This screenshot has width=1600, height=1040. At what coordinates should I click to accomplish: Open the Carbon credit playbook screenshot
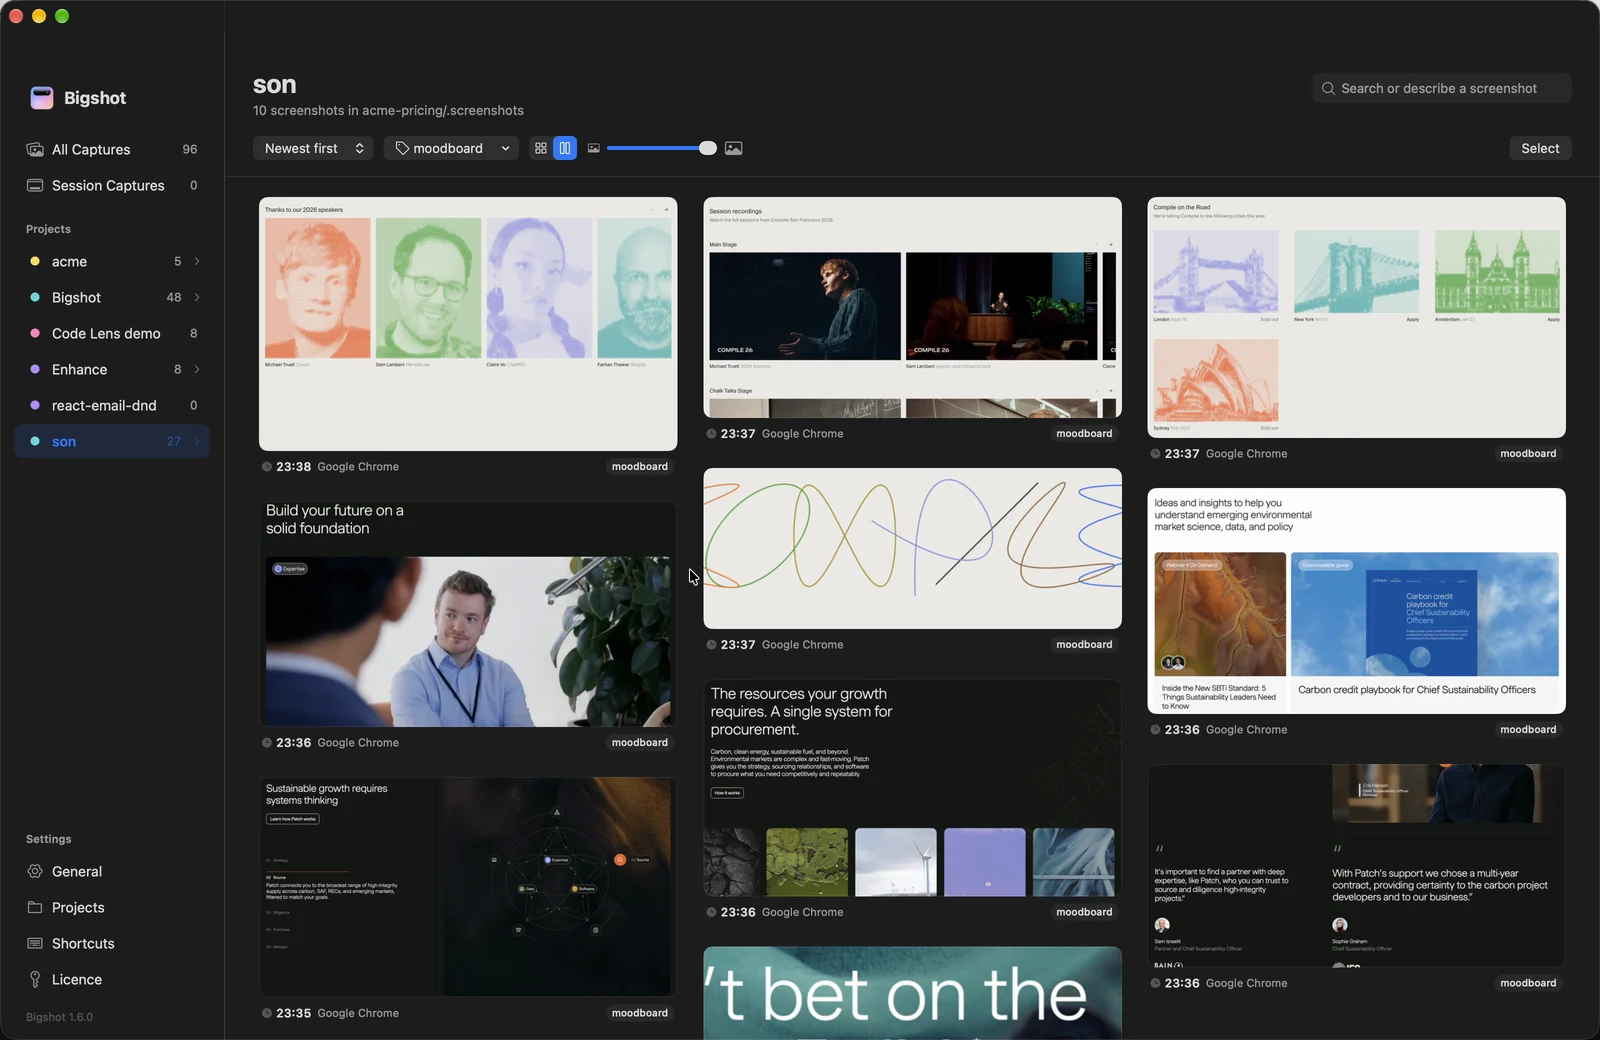(x=1356, y=601)
